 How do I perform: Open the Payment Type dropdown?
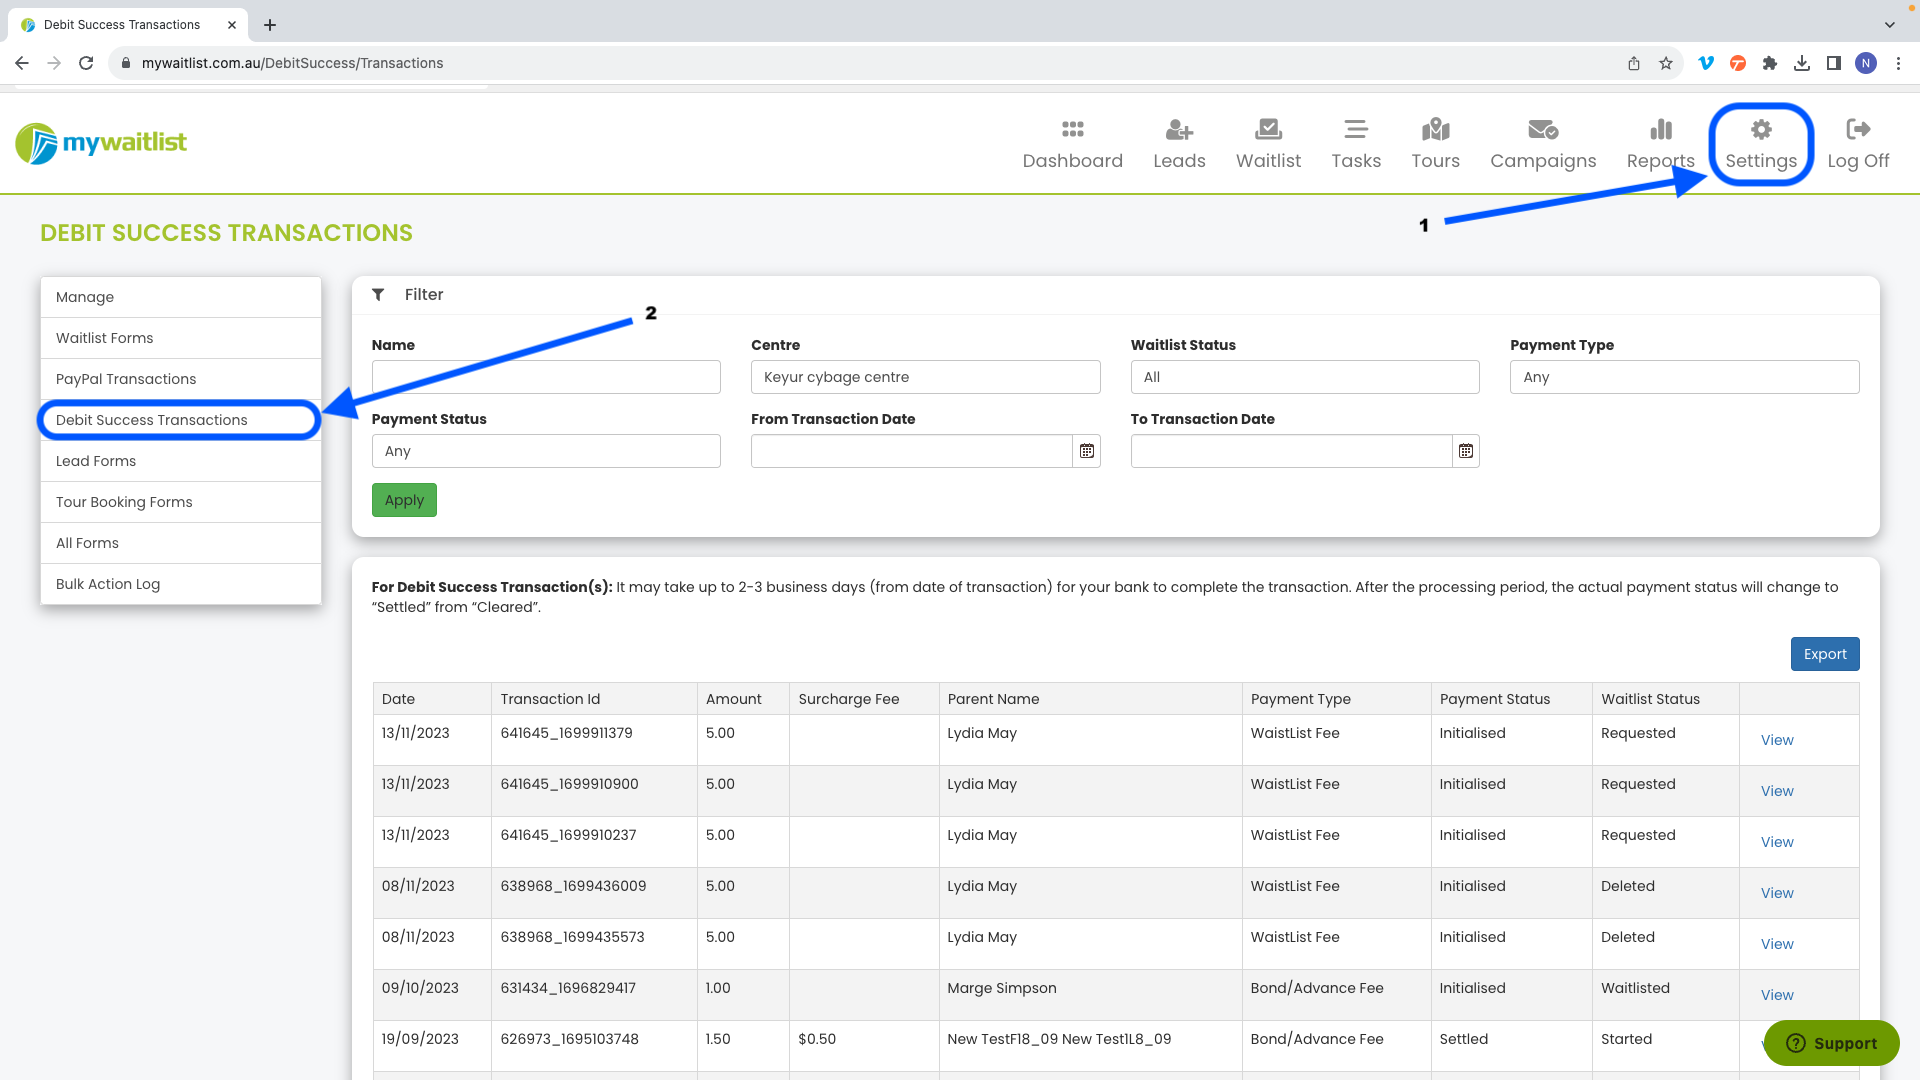click(1684, 377)
